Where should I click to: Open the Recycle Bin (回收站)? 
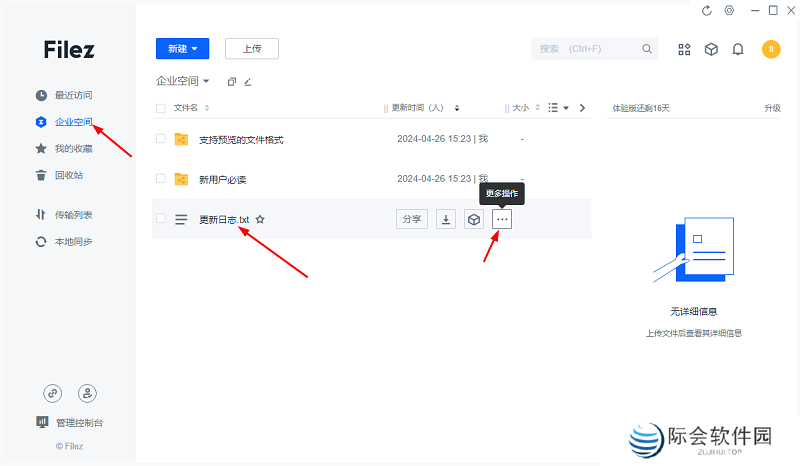point(59,175)
